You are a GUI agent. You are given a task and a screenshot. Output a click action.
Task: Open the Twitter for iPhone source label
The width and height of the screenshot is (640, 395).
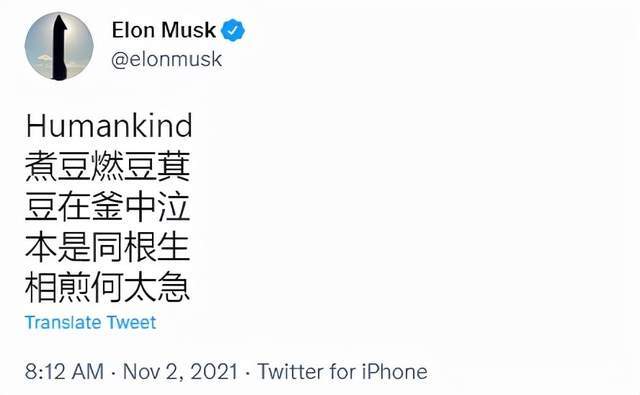[342, 372]
